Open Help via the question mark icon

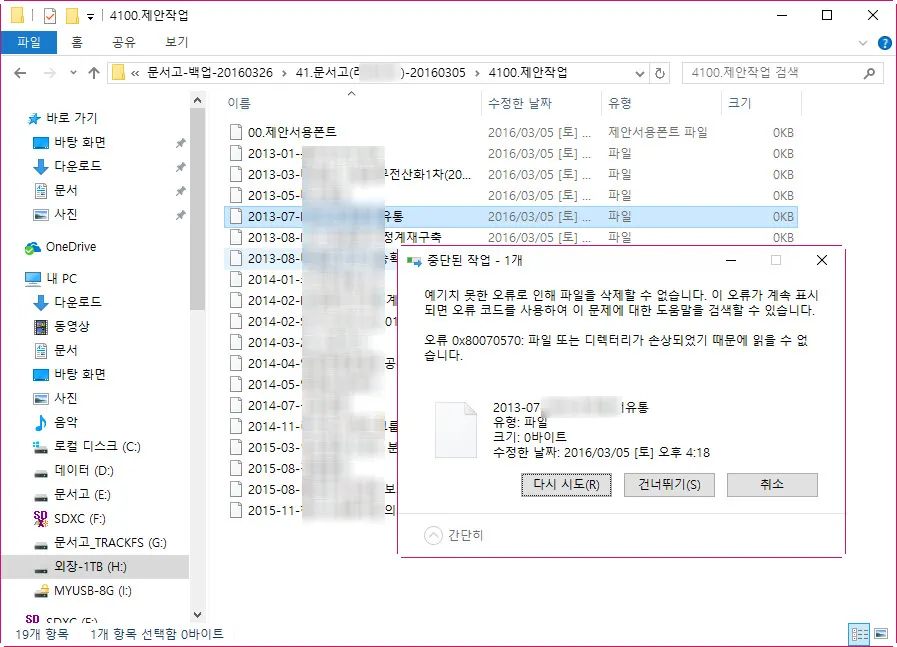[885, 42]
